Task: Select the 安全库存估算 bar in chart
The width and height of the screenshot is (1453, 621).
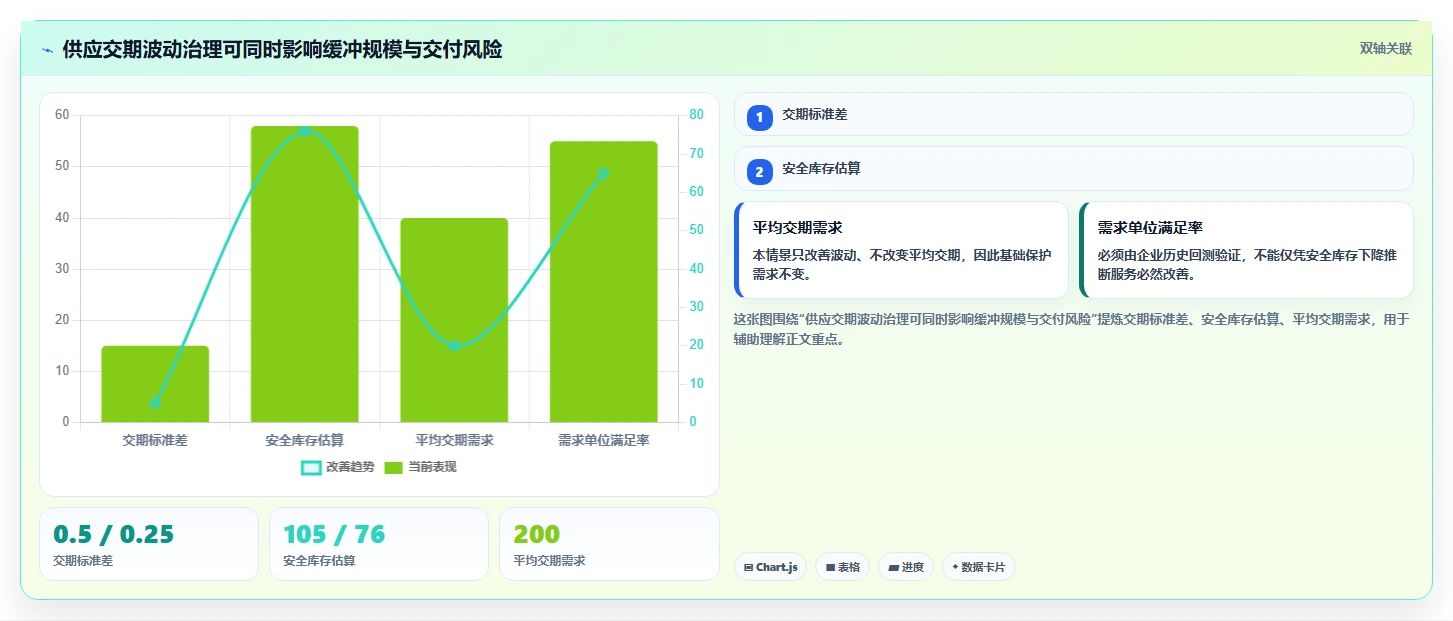Action: tap(305, 274)
